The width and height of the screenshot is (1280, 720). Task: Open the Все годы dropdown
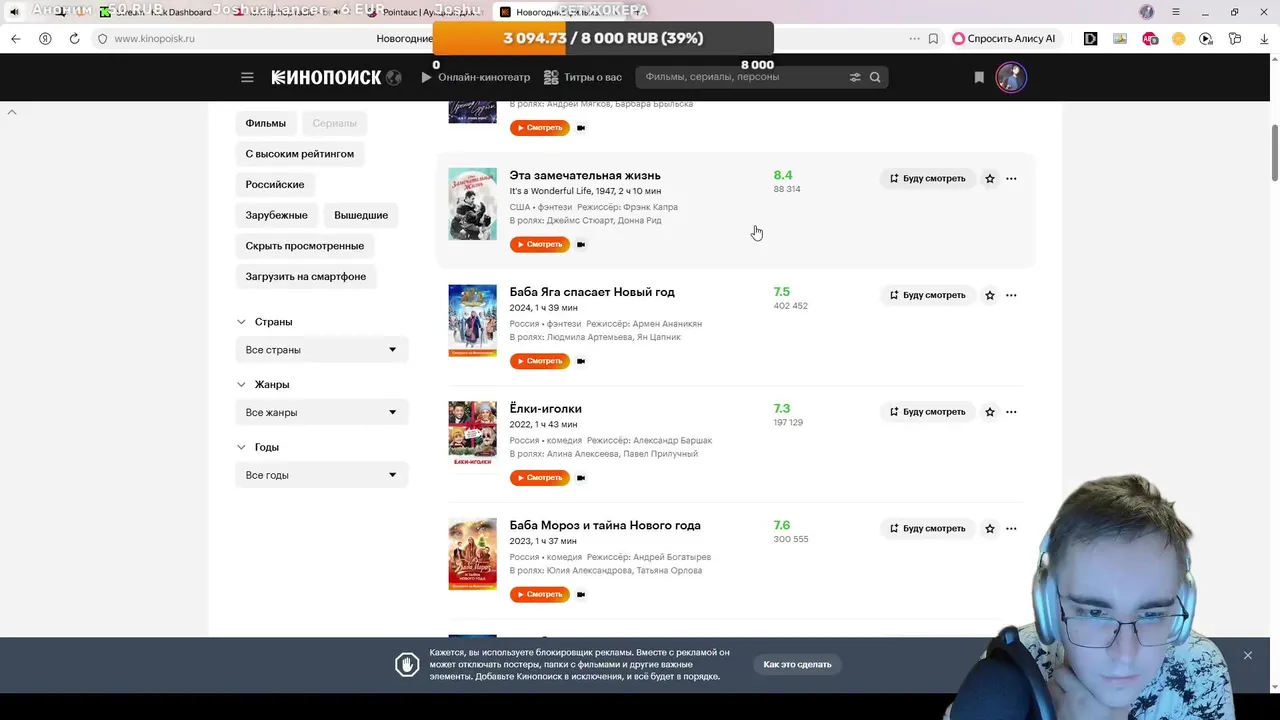[322, 475]
